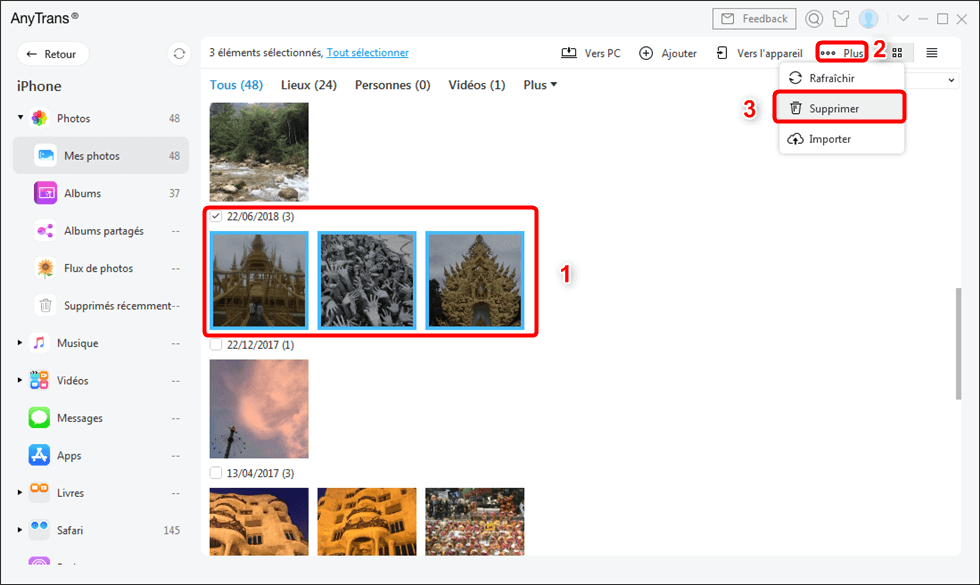The image size is (980, 585).
Task: Click the iPhone device heading
Action: tap(39, 86)
